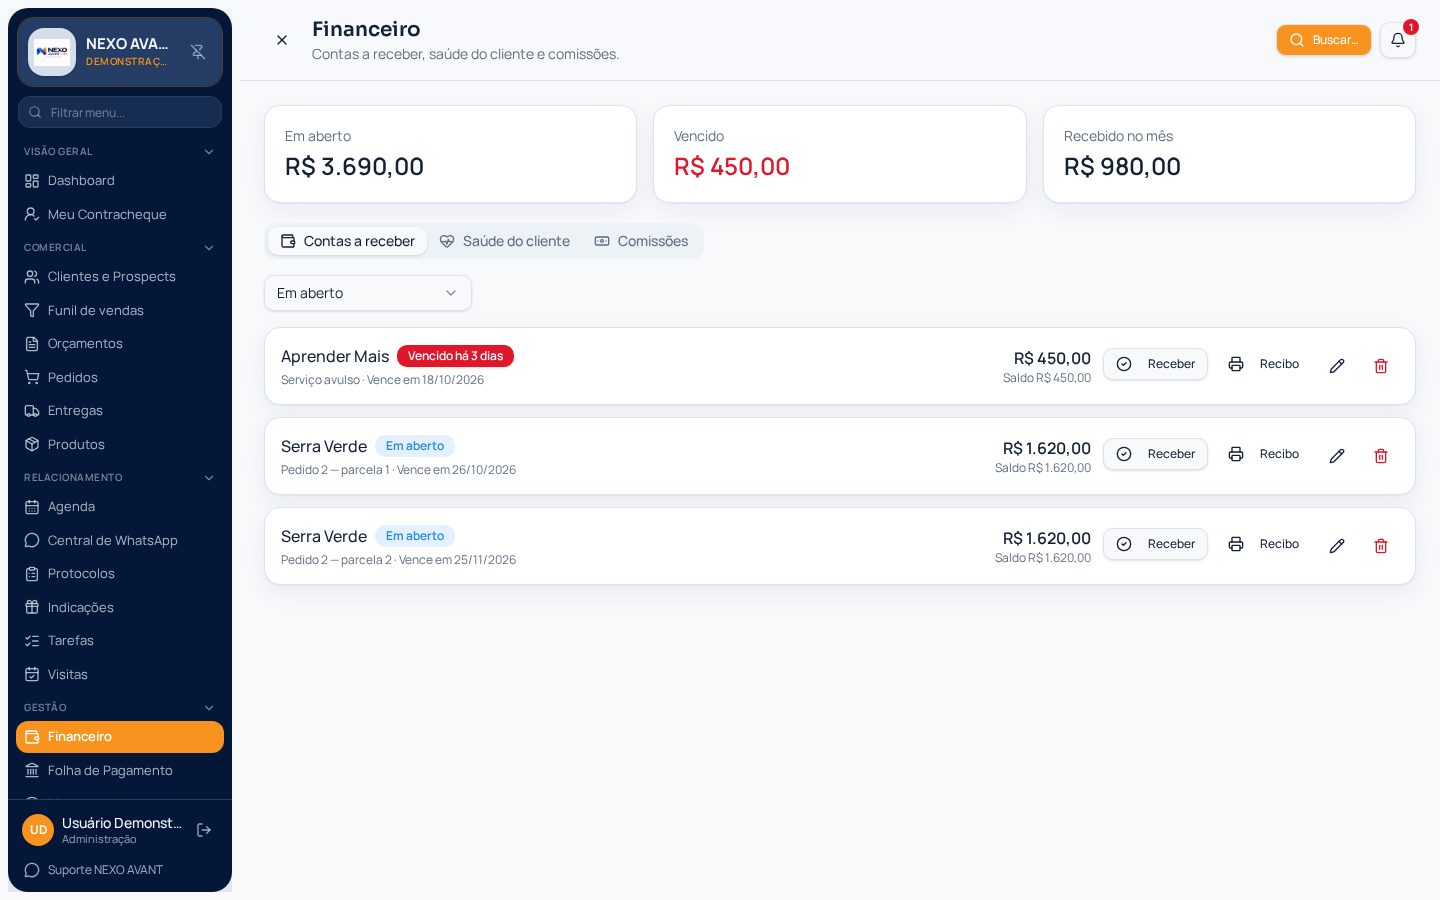
Task: Open Meu Contracheque in the sidebar
Action: [x=120, y=214]
